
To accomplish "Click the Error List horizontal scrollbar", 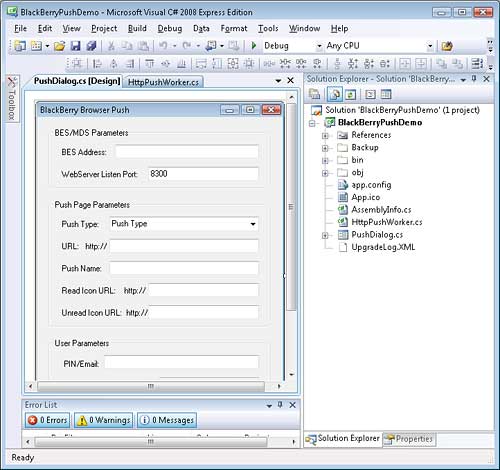I will coord(151,442).
